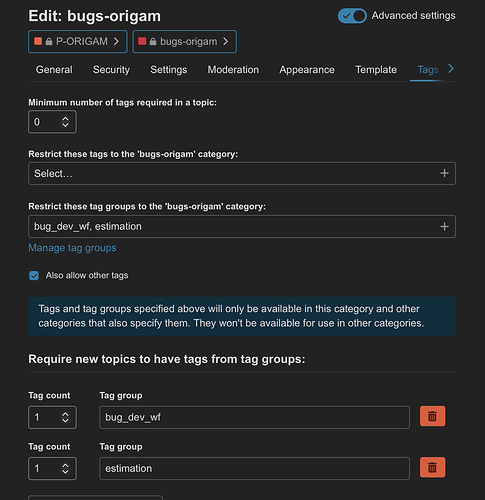The image size is (485, 500).
Task: Switch to the Moderation tab
Action: (233, 70)
